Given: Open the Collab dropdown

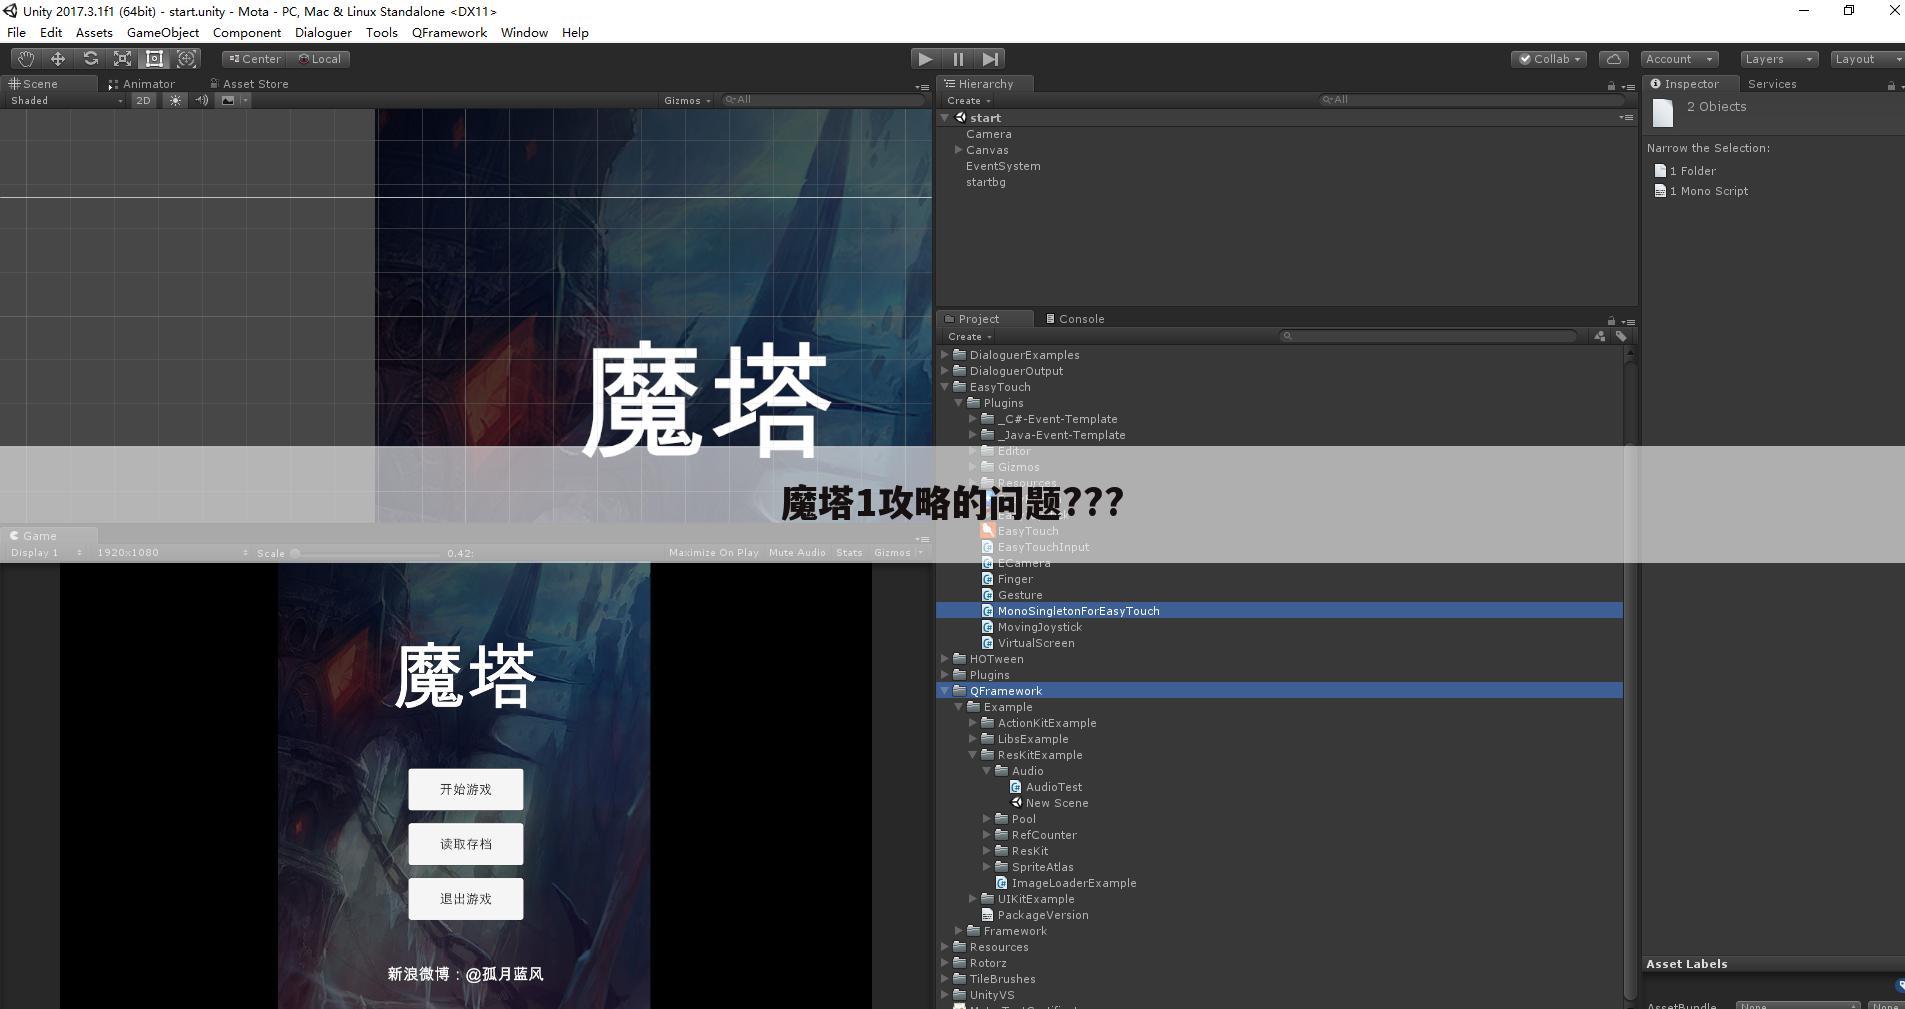Looking at the screenshot, I should pyautogui.click(x=1549, y=59).
